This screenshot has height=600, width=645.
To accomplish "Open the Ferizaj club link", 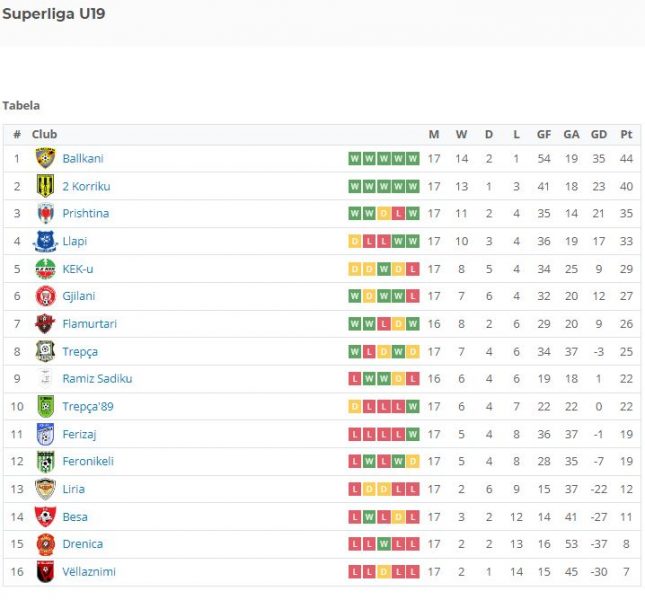I will coord(79,434).
